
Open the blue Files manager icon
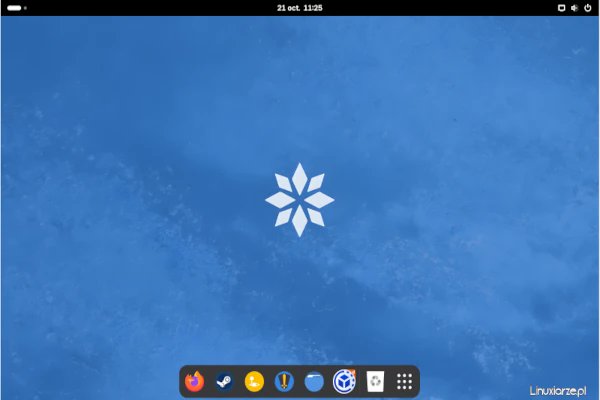pos(314,382)
